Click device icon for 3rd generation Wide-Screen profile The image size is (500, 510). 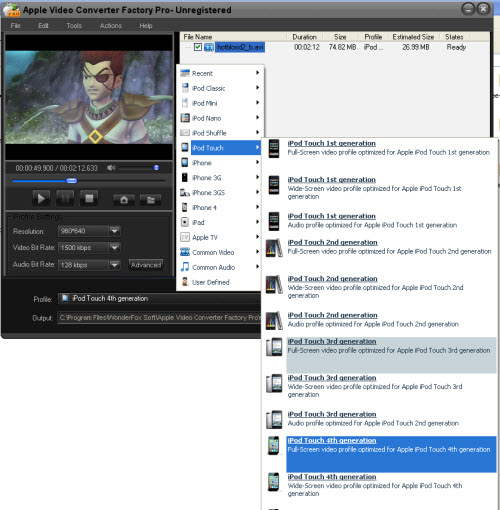(274, 383)
